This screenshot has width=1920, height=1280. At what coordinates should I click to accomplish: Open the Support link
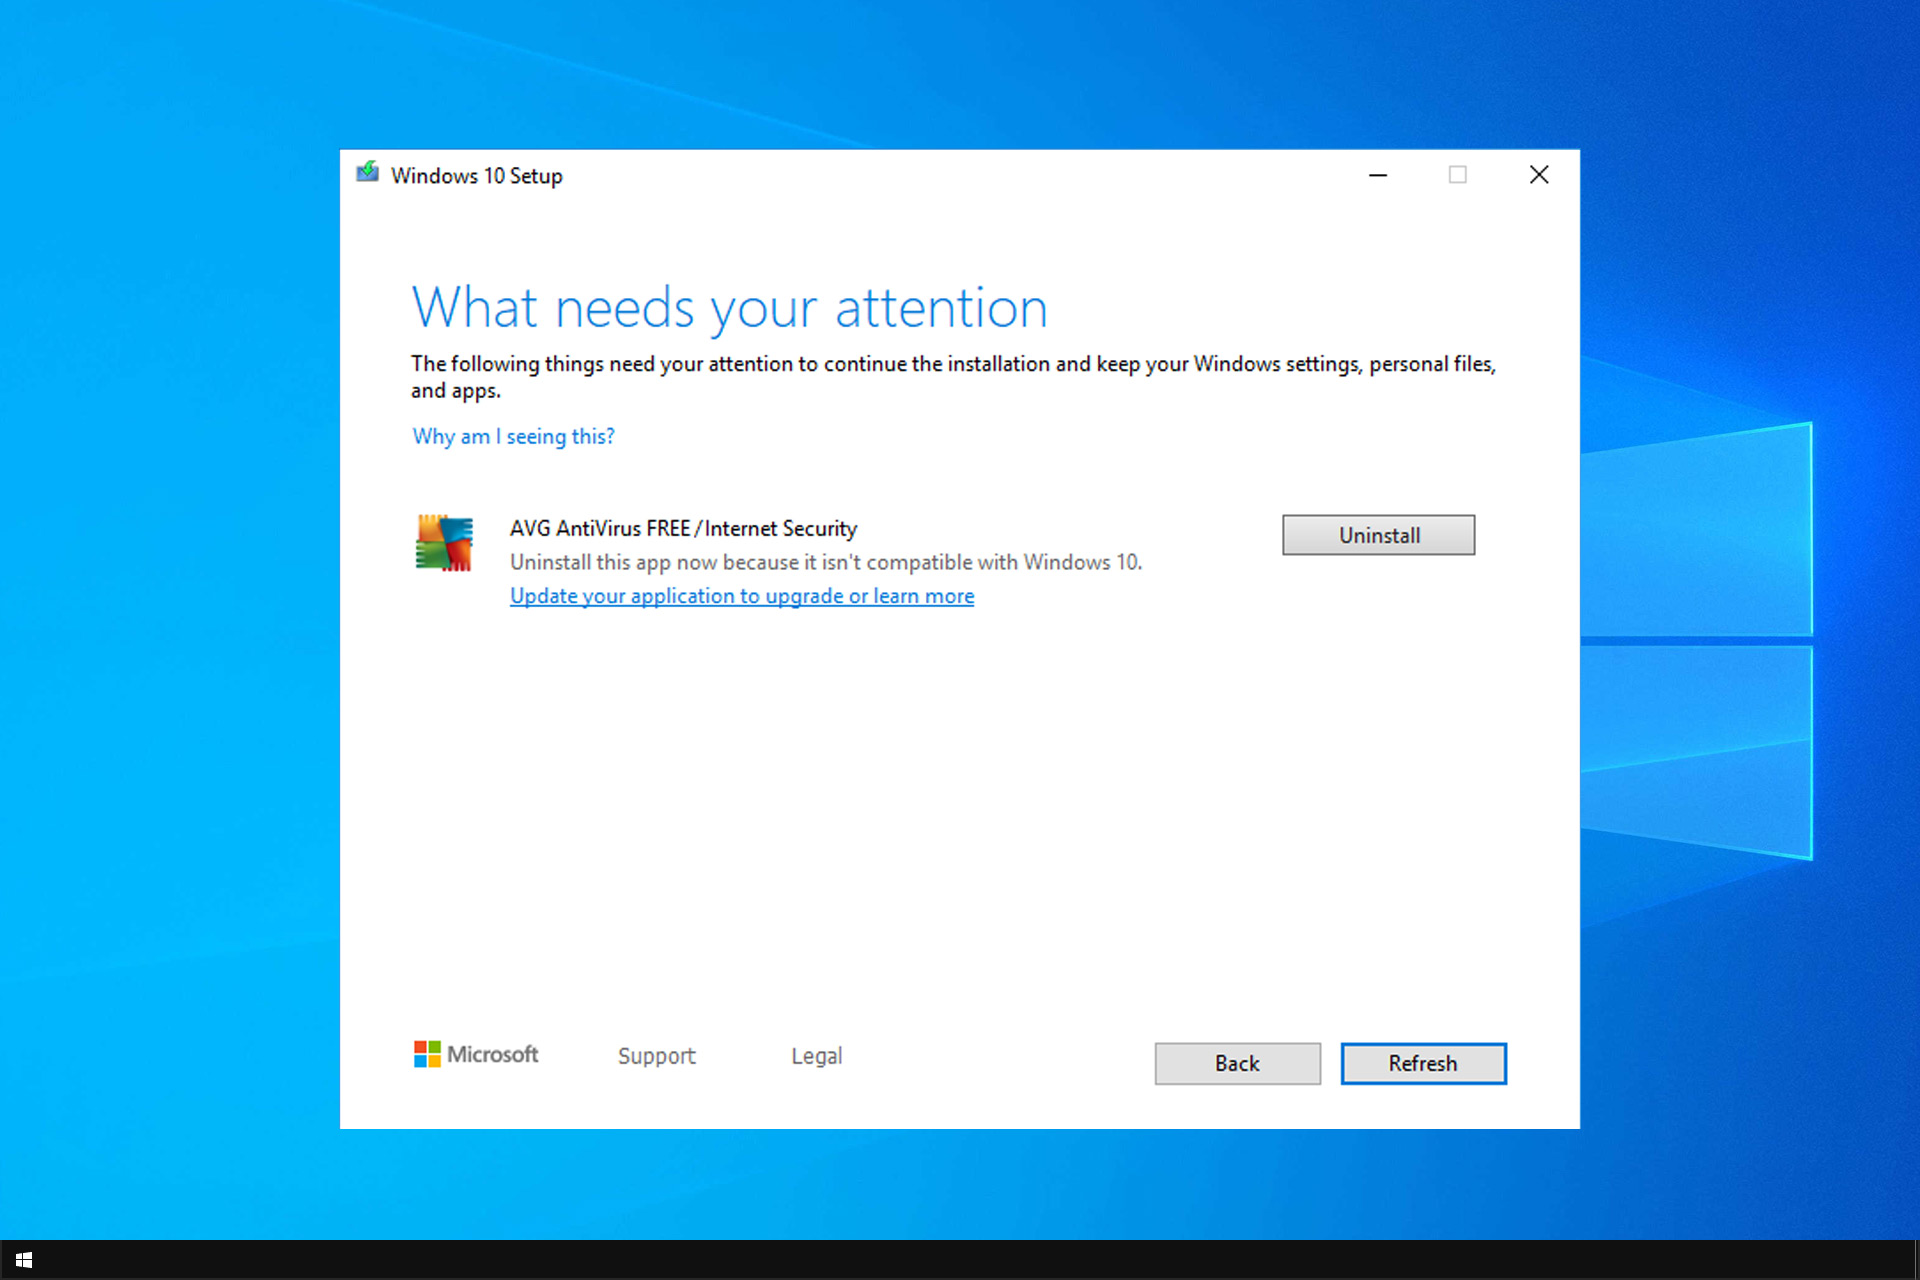click(x=656, y=1056)
